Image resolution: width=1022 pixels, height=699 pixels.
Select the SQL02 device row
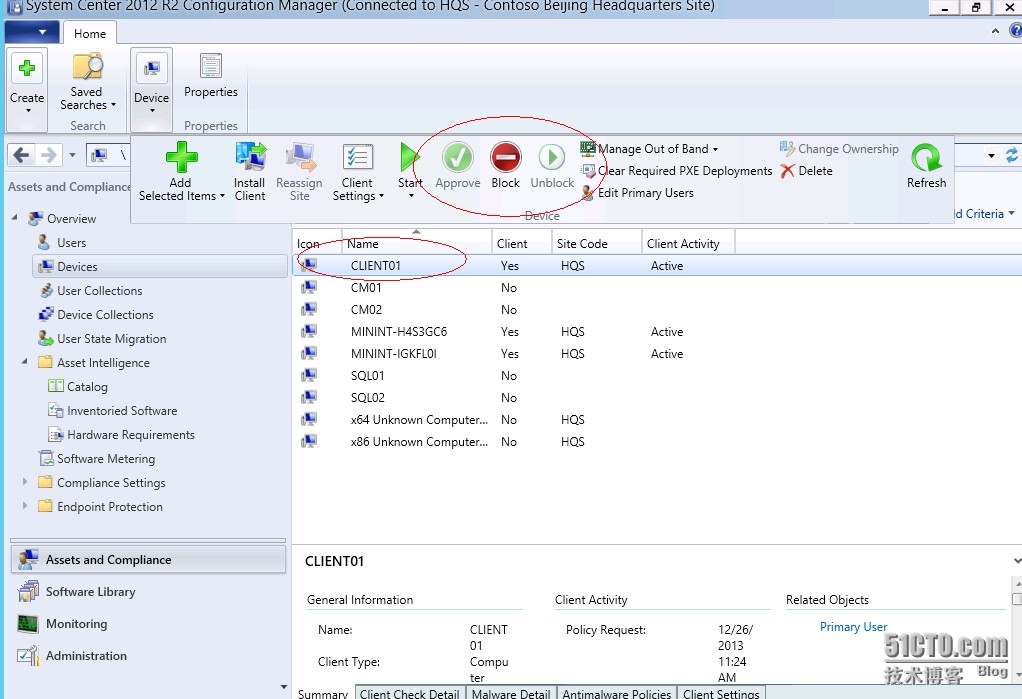pos(657,398)
